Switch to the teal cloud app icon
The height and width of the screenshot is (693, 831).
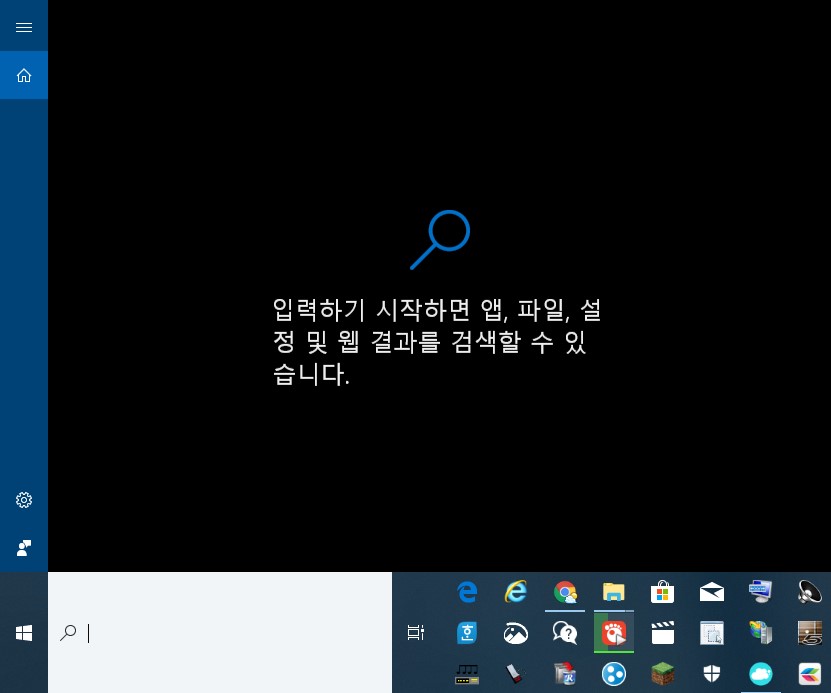point(761,674)
